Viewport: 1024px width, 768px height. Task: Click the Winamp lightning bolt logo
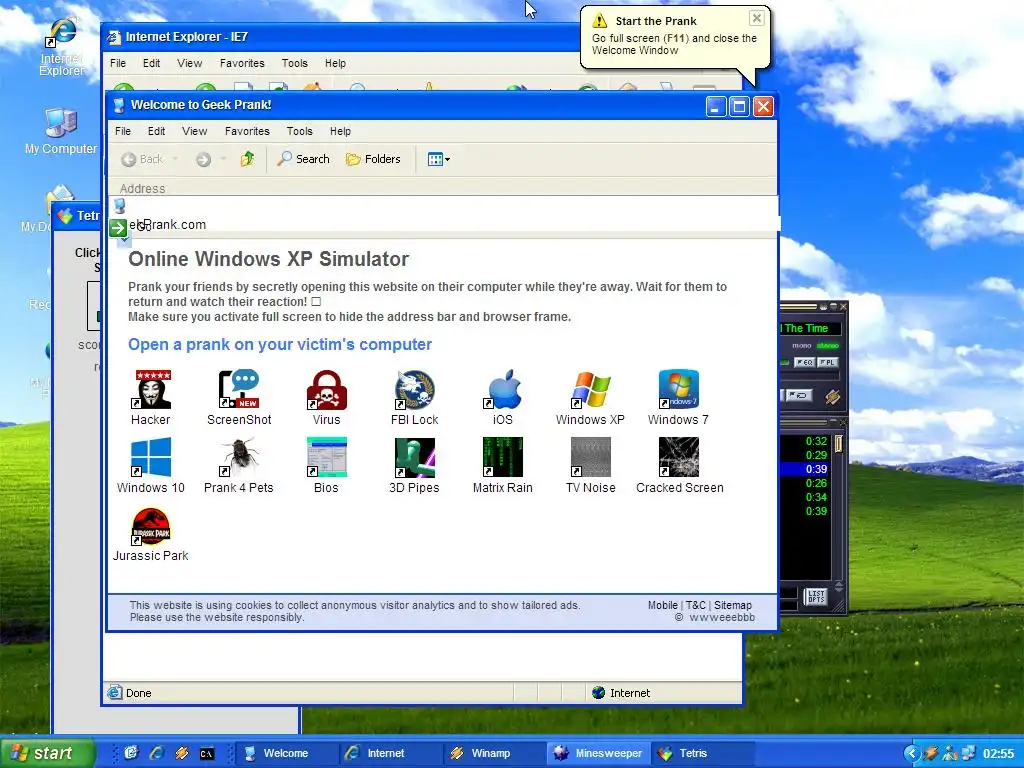click(x=832, y=396)
